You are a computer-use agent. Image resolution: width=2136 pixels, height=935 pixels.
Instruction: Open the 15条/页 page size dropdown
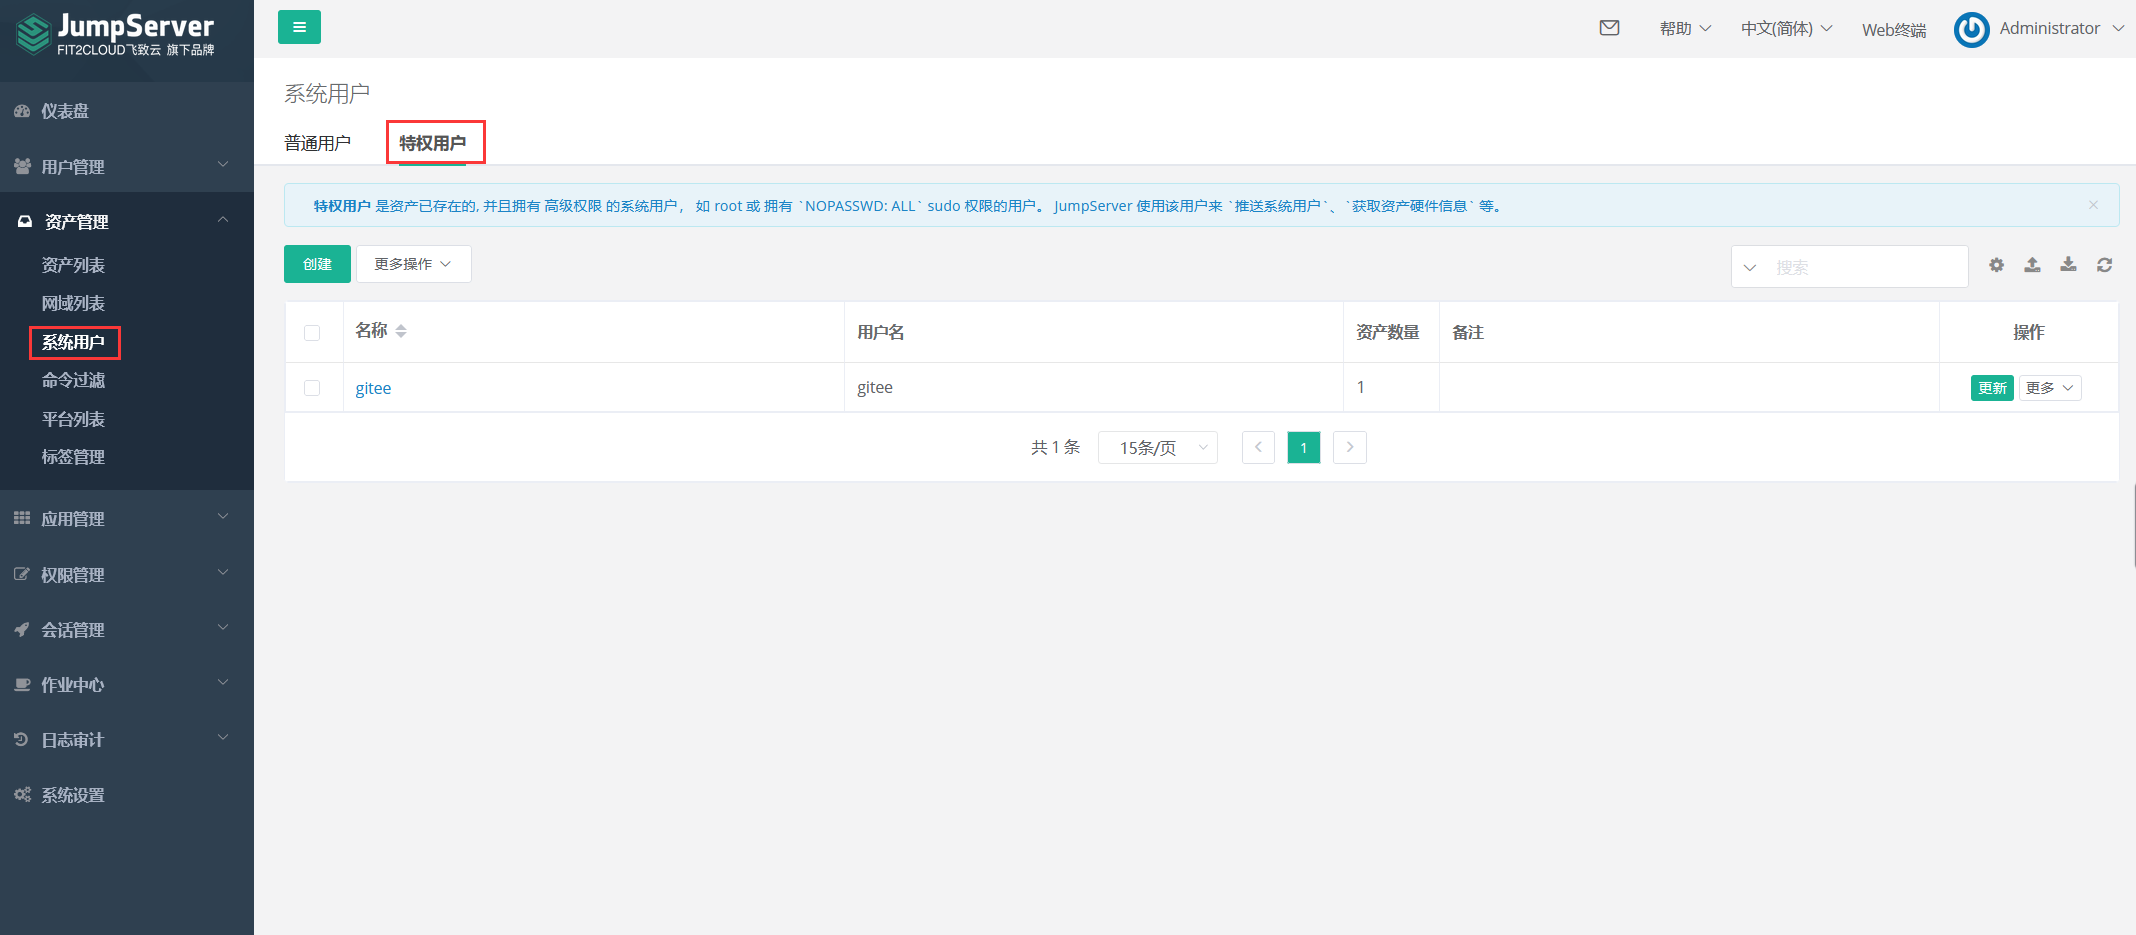click(x=1158, y=447)
